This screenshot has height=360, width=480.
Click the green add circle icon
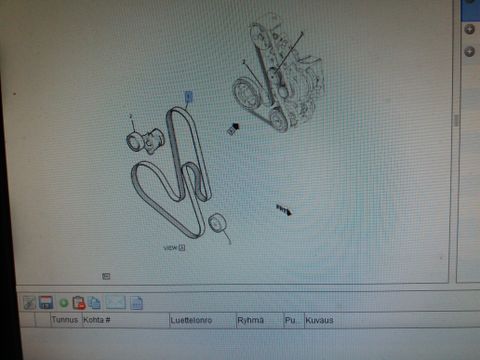[63, 303]
